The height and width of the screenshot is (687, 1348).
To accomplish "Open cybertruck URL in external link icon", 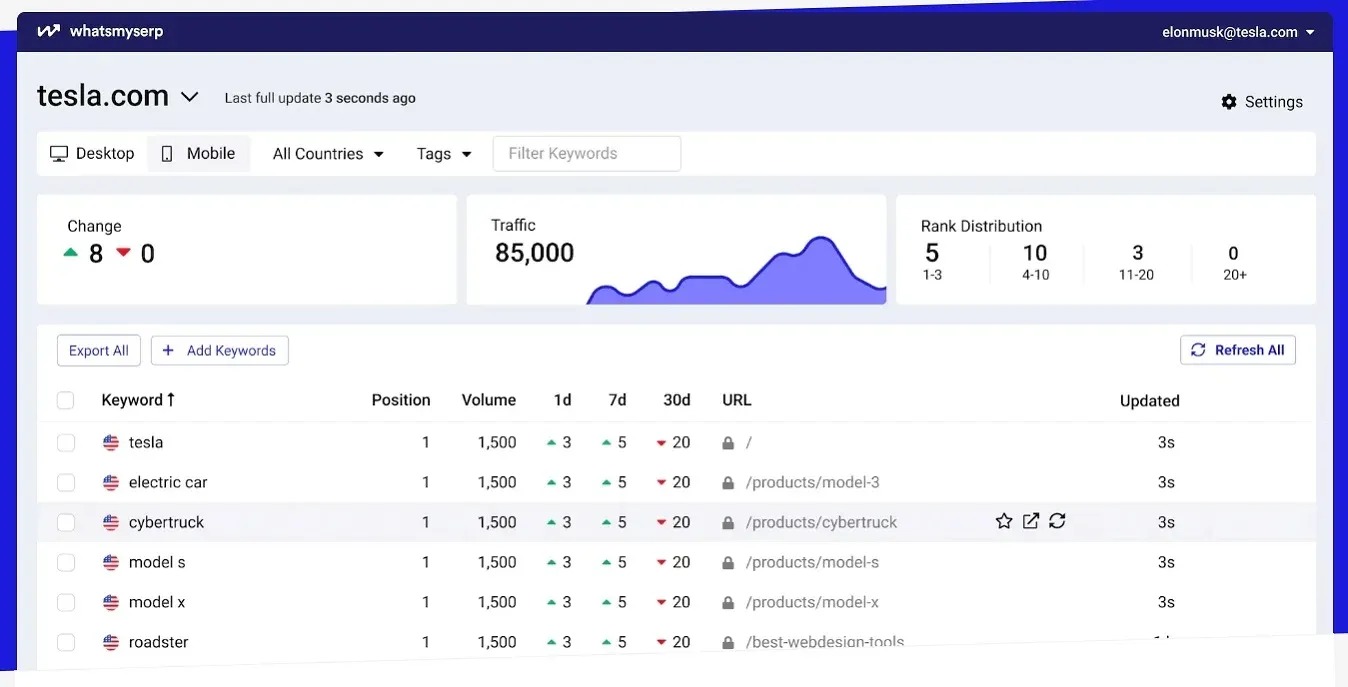I will [1031, 521].
